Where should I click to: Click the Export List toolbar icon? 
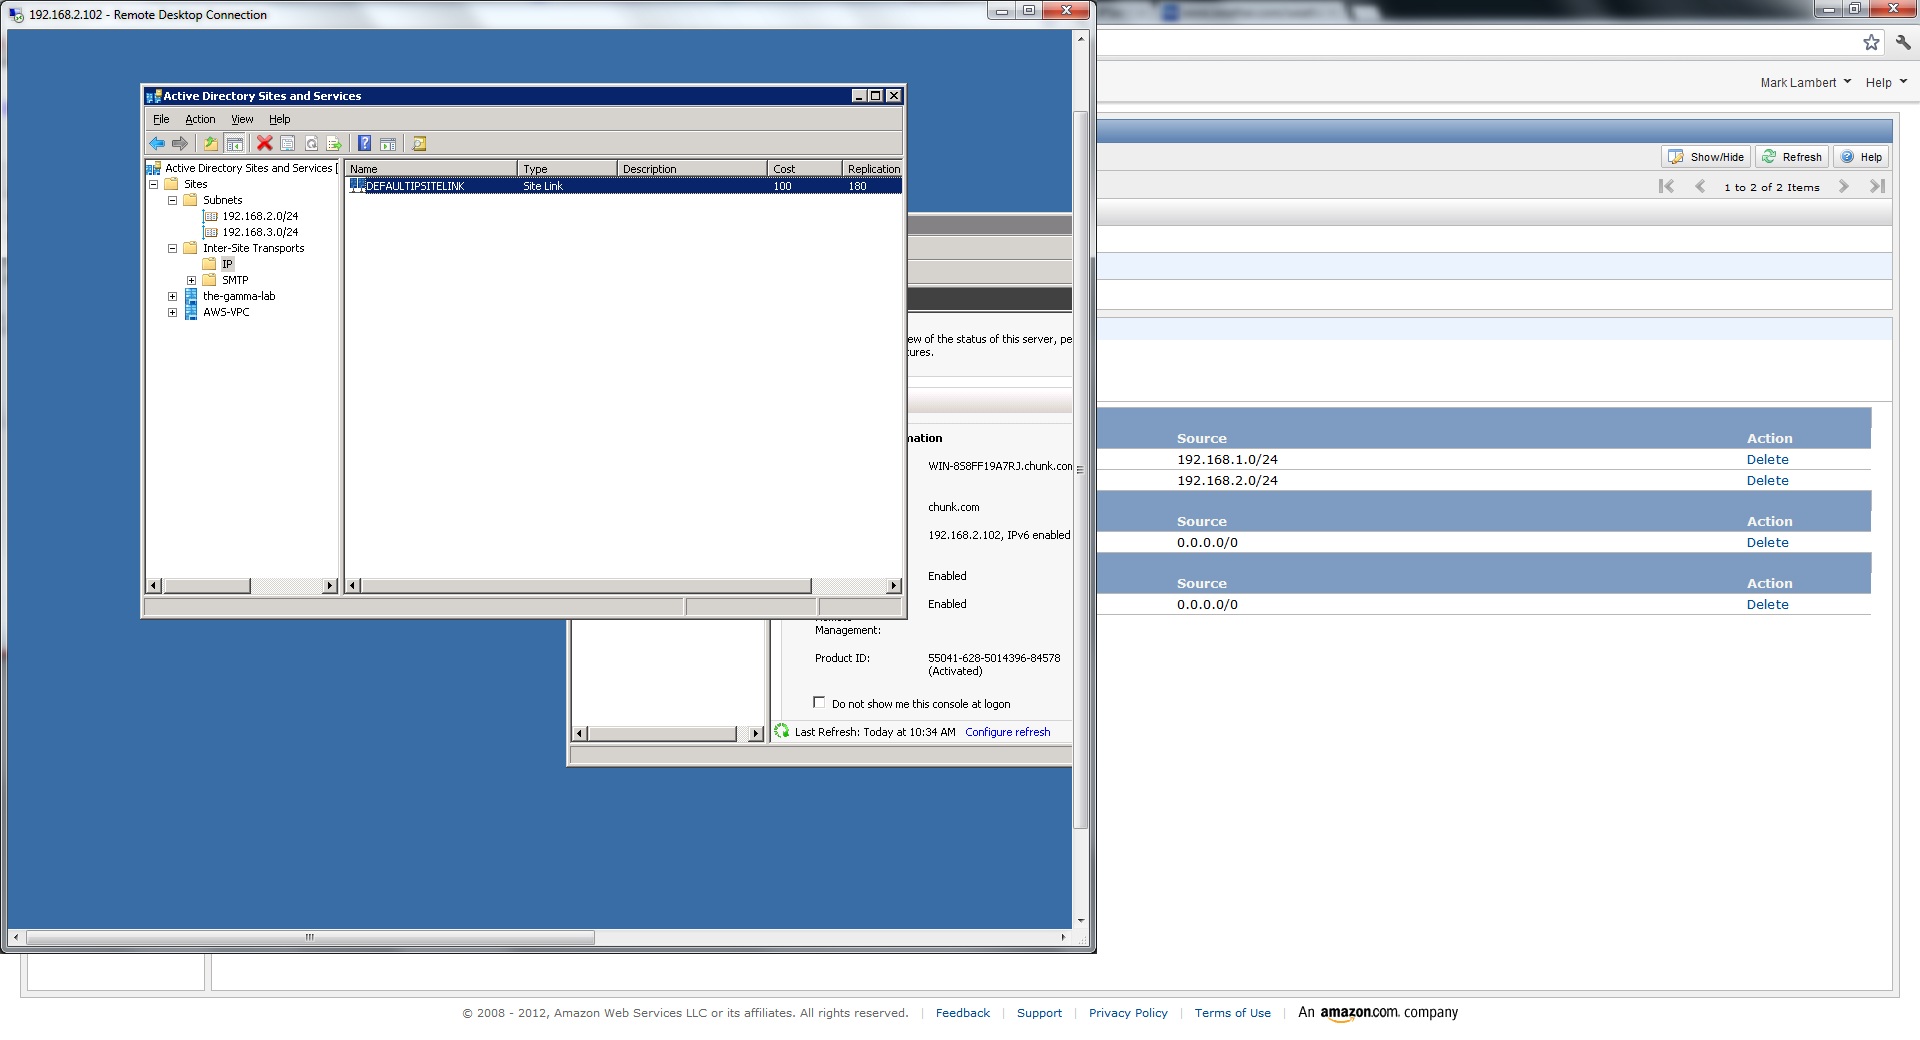pos(334,144)
